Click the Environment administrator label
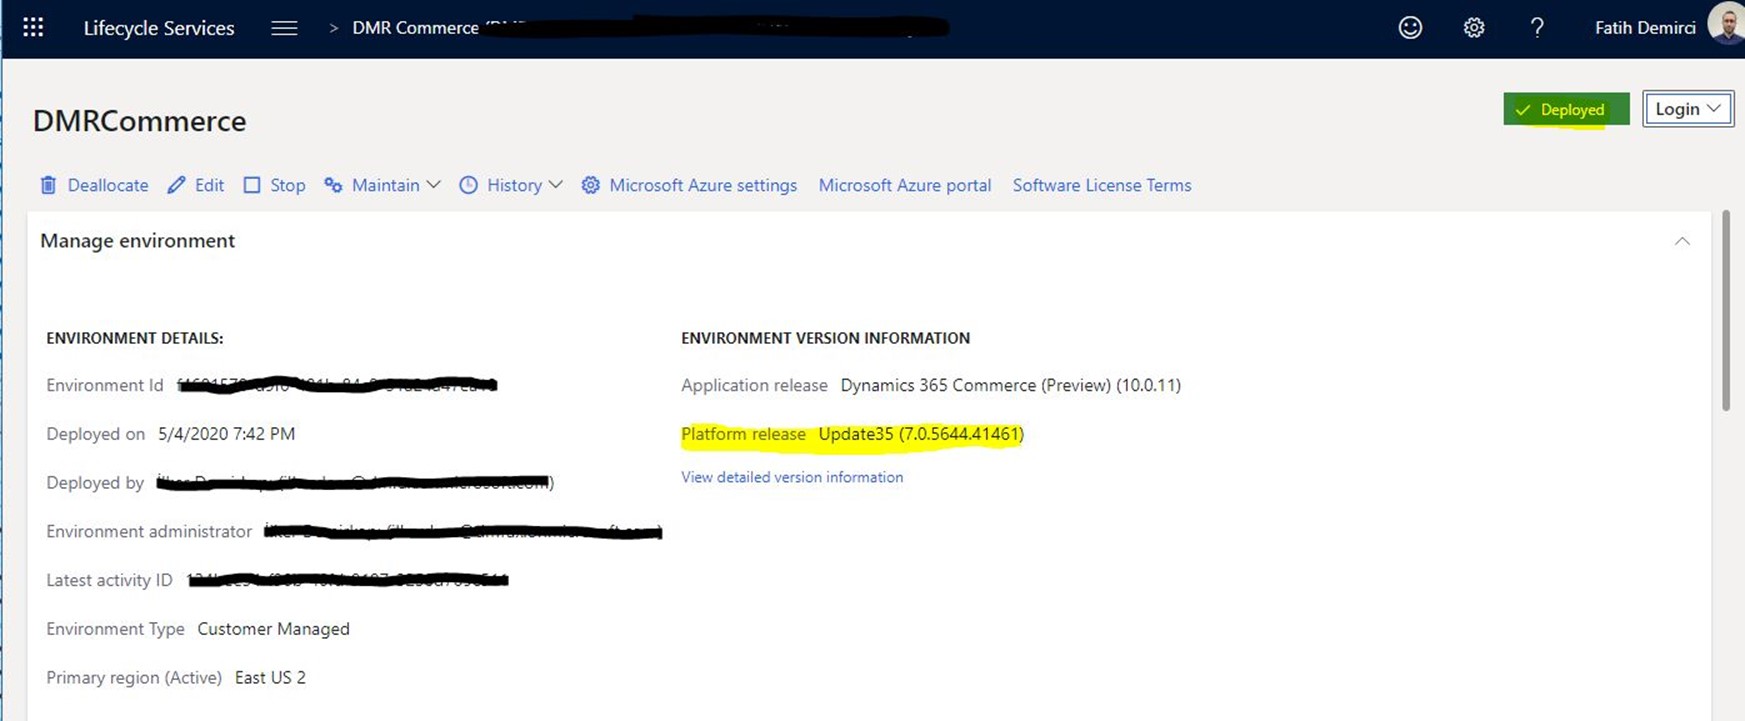The image size is (1745, 721). tap(149, 531)
